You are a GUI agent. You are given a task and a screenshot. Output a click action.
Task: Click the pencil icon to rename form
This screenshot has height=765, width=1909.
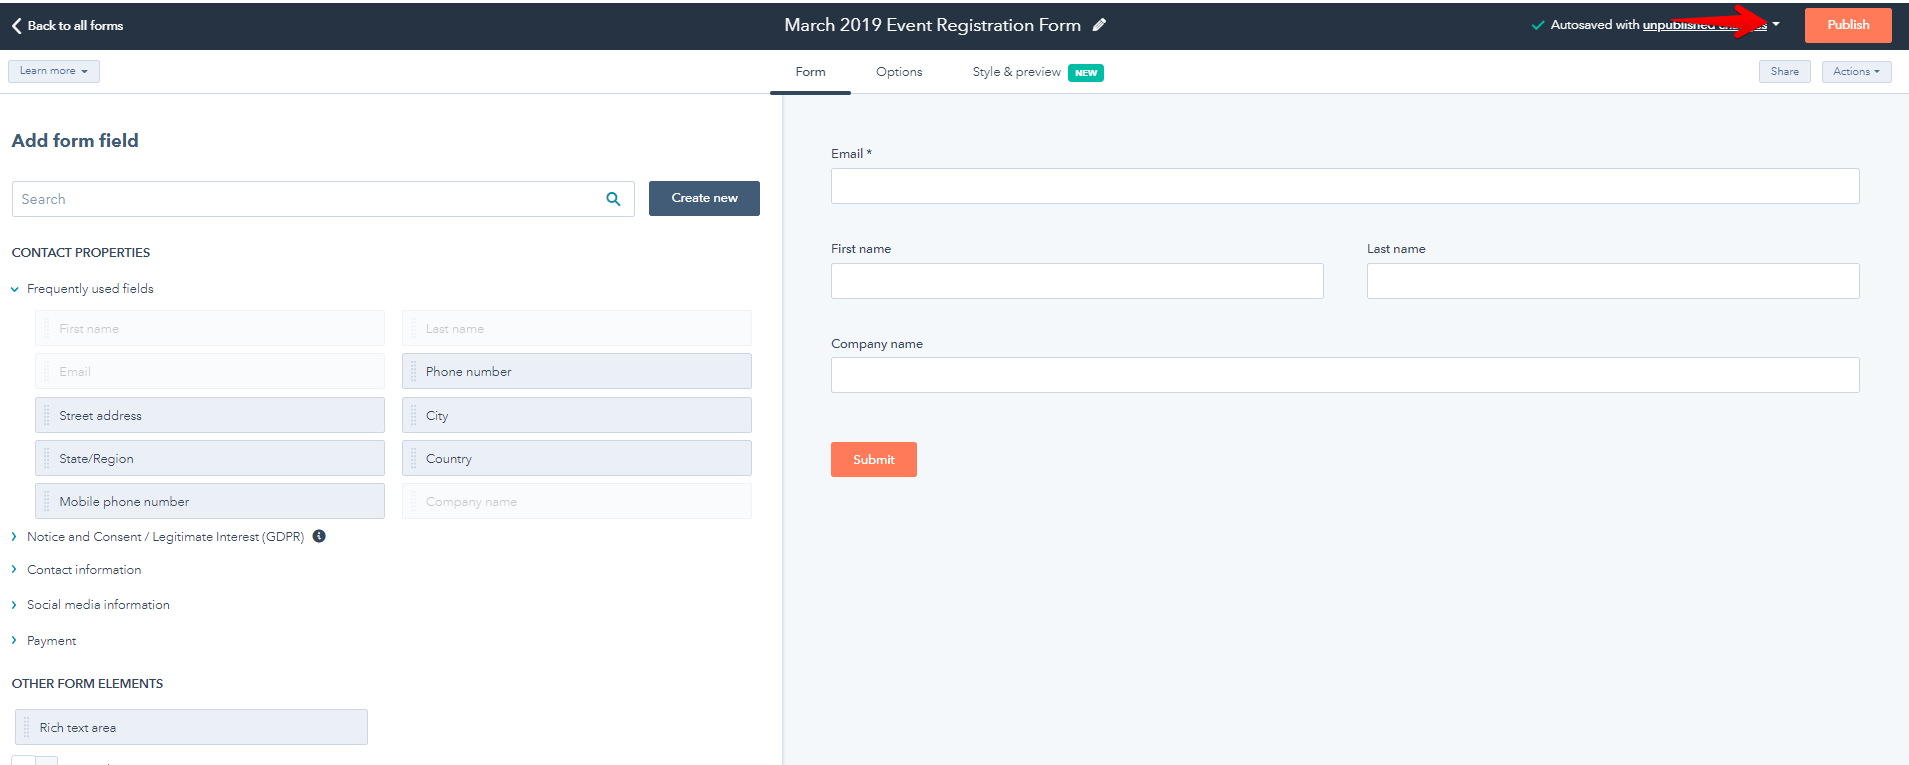coord(1099,25)
